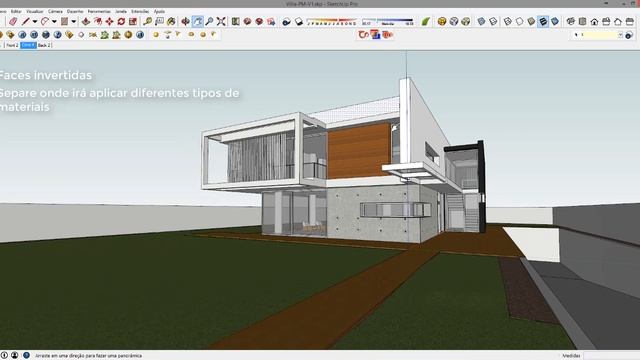The width and height of the screenshot is (640, 360).
Task: Activate the Orbit tool
Action: (185, 21)
